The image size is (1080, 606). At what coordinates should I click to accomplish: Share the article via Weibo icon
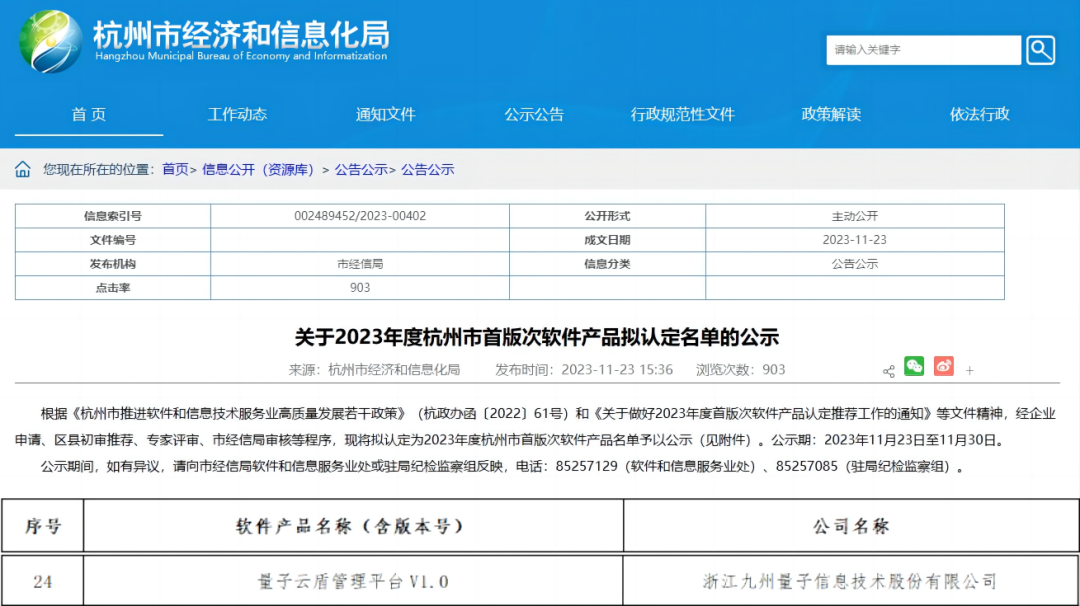tap(943, 367)
